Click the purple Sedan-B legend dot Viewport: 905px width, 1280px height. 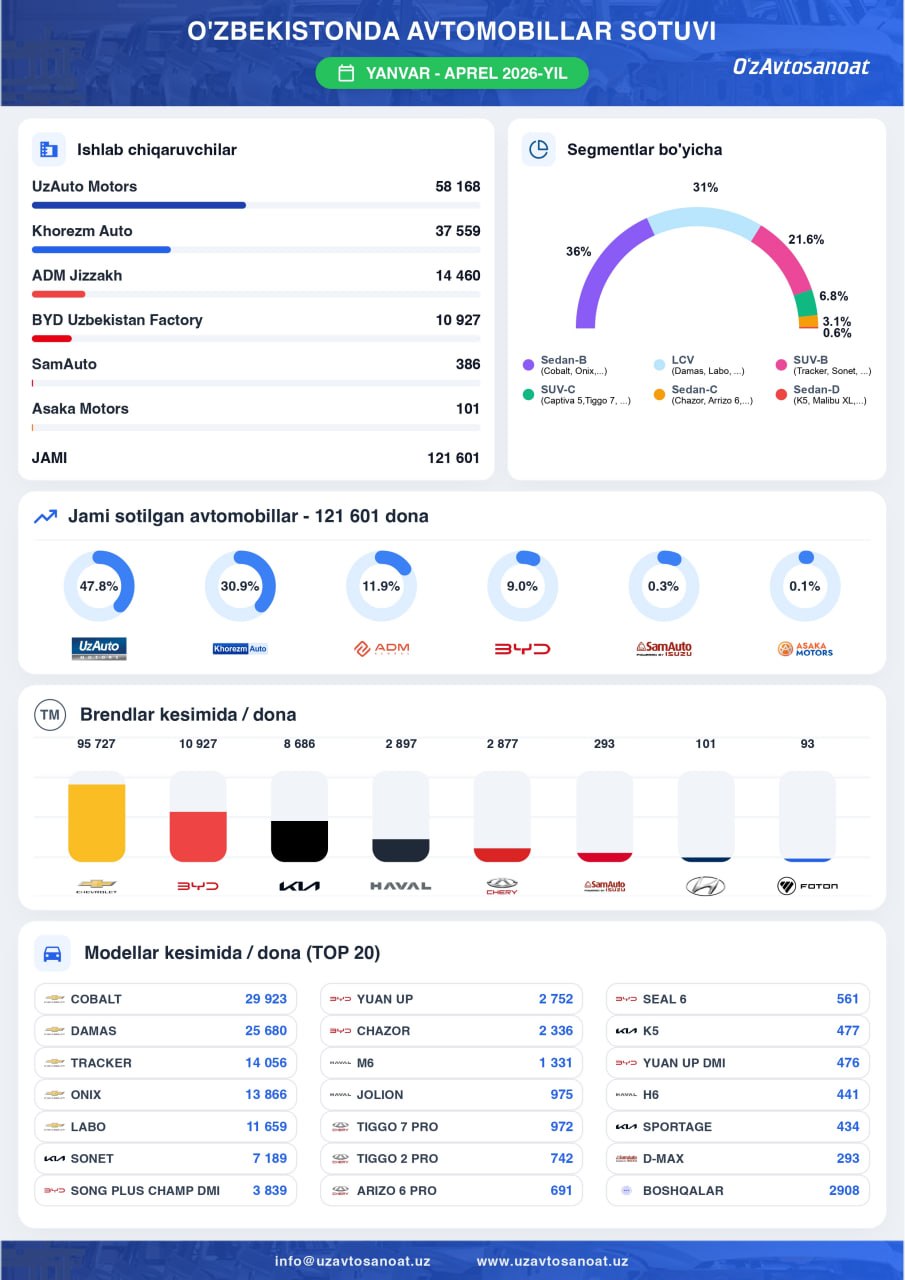[x=529, y=365]
